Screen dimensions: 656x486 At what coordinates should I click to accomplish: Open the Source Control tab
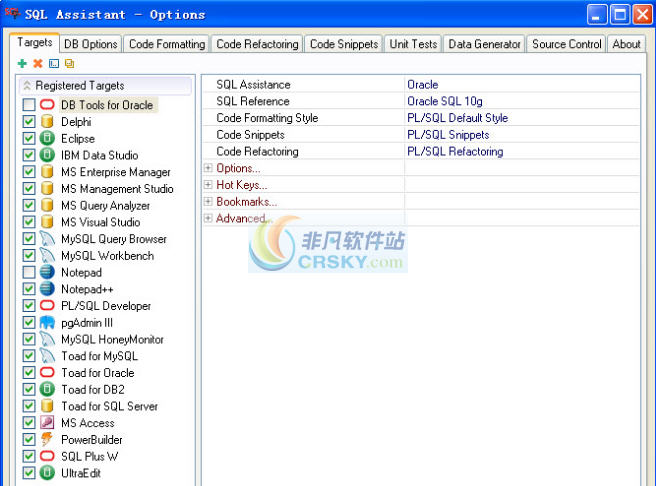click(566, 44)
